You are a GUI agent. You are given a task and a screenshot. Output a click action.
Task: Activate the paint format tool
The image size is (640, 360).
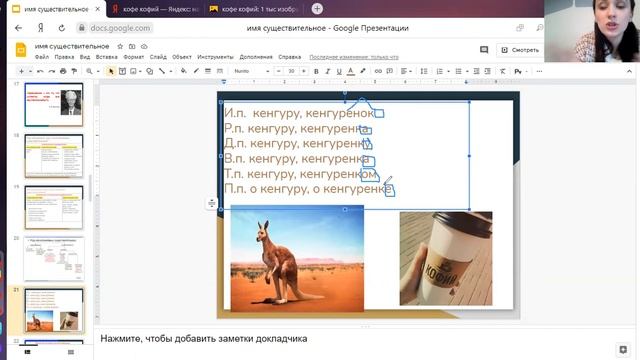(74, 71)
